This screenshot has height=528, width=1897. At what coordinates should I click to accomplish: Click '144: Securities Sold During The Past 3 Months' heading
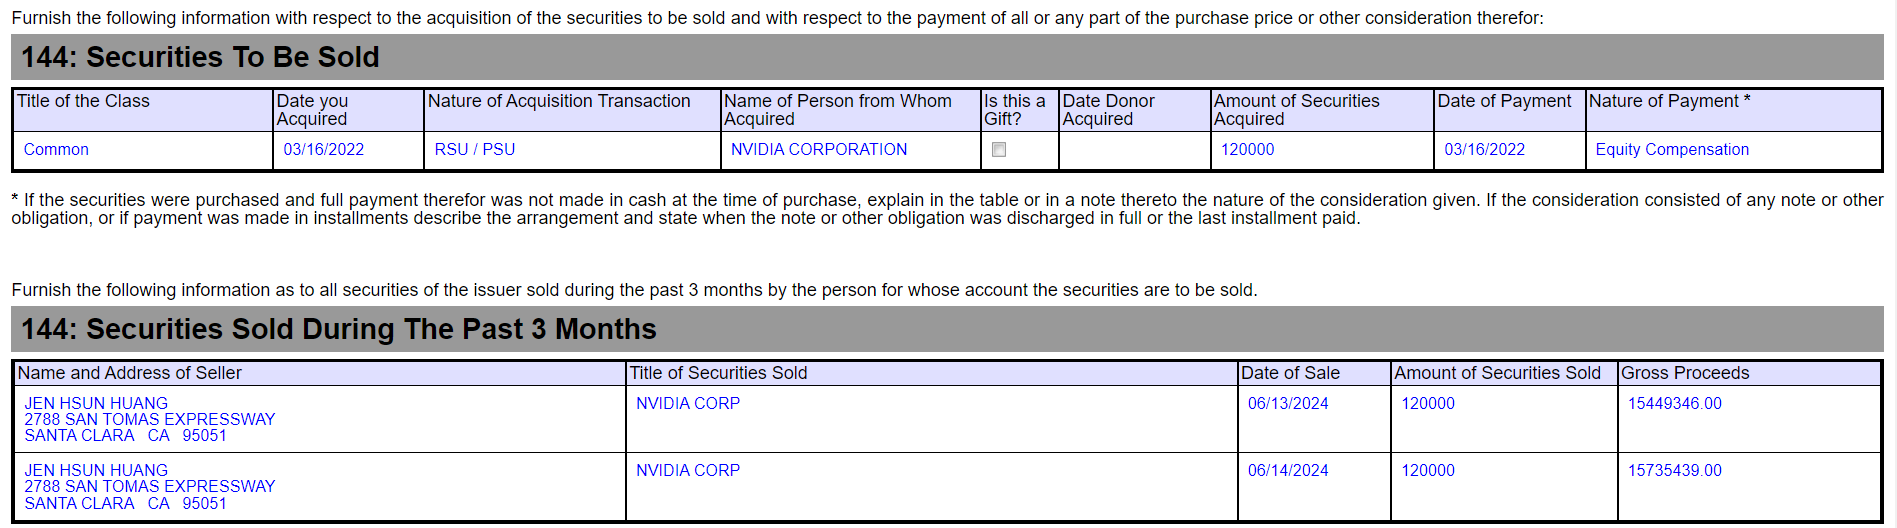(339, 329)
